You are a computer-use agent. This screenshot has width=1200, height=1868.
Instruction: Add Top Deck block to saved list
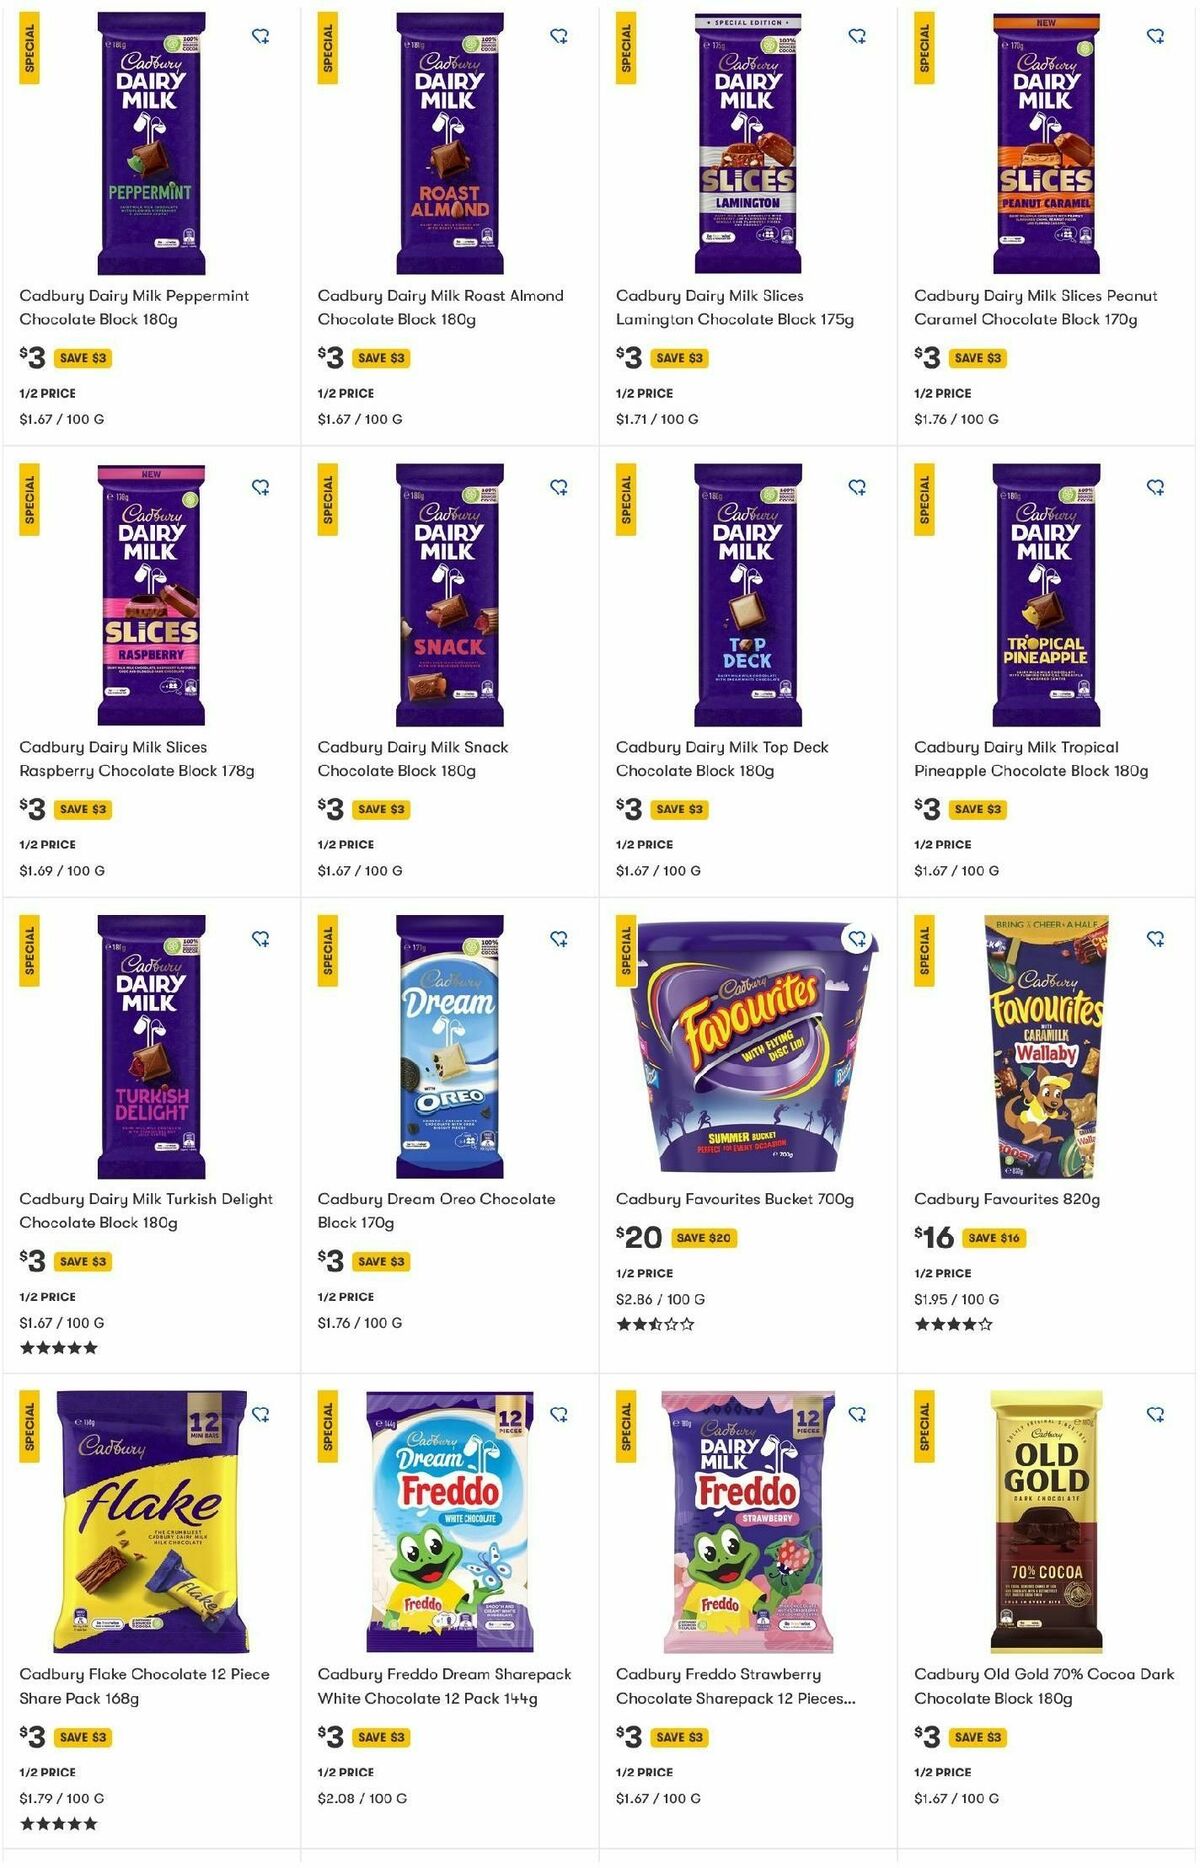coord(857,488)
